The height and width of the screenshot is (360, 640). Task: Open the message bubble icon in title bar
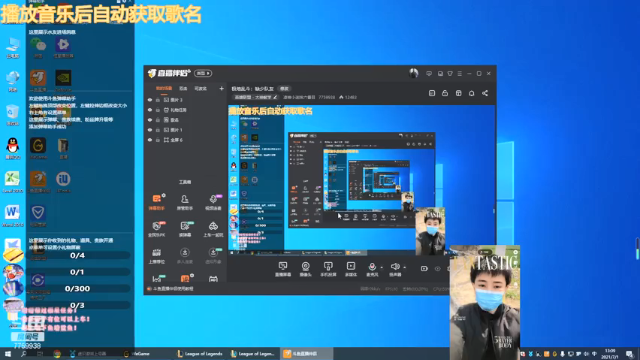click(429, 73)
